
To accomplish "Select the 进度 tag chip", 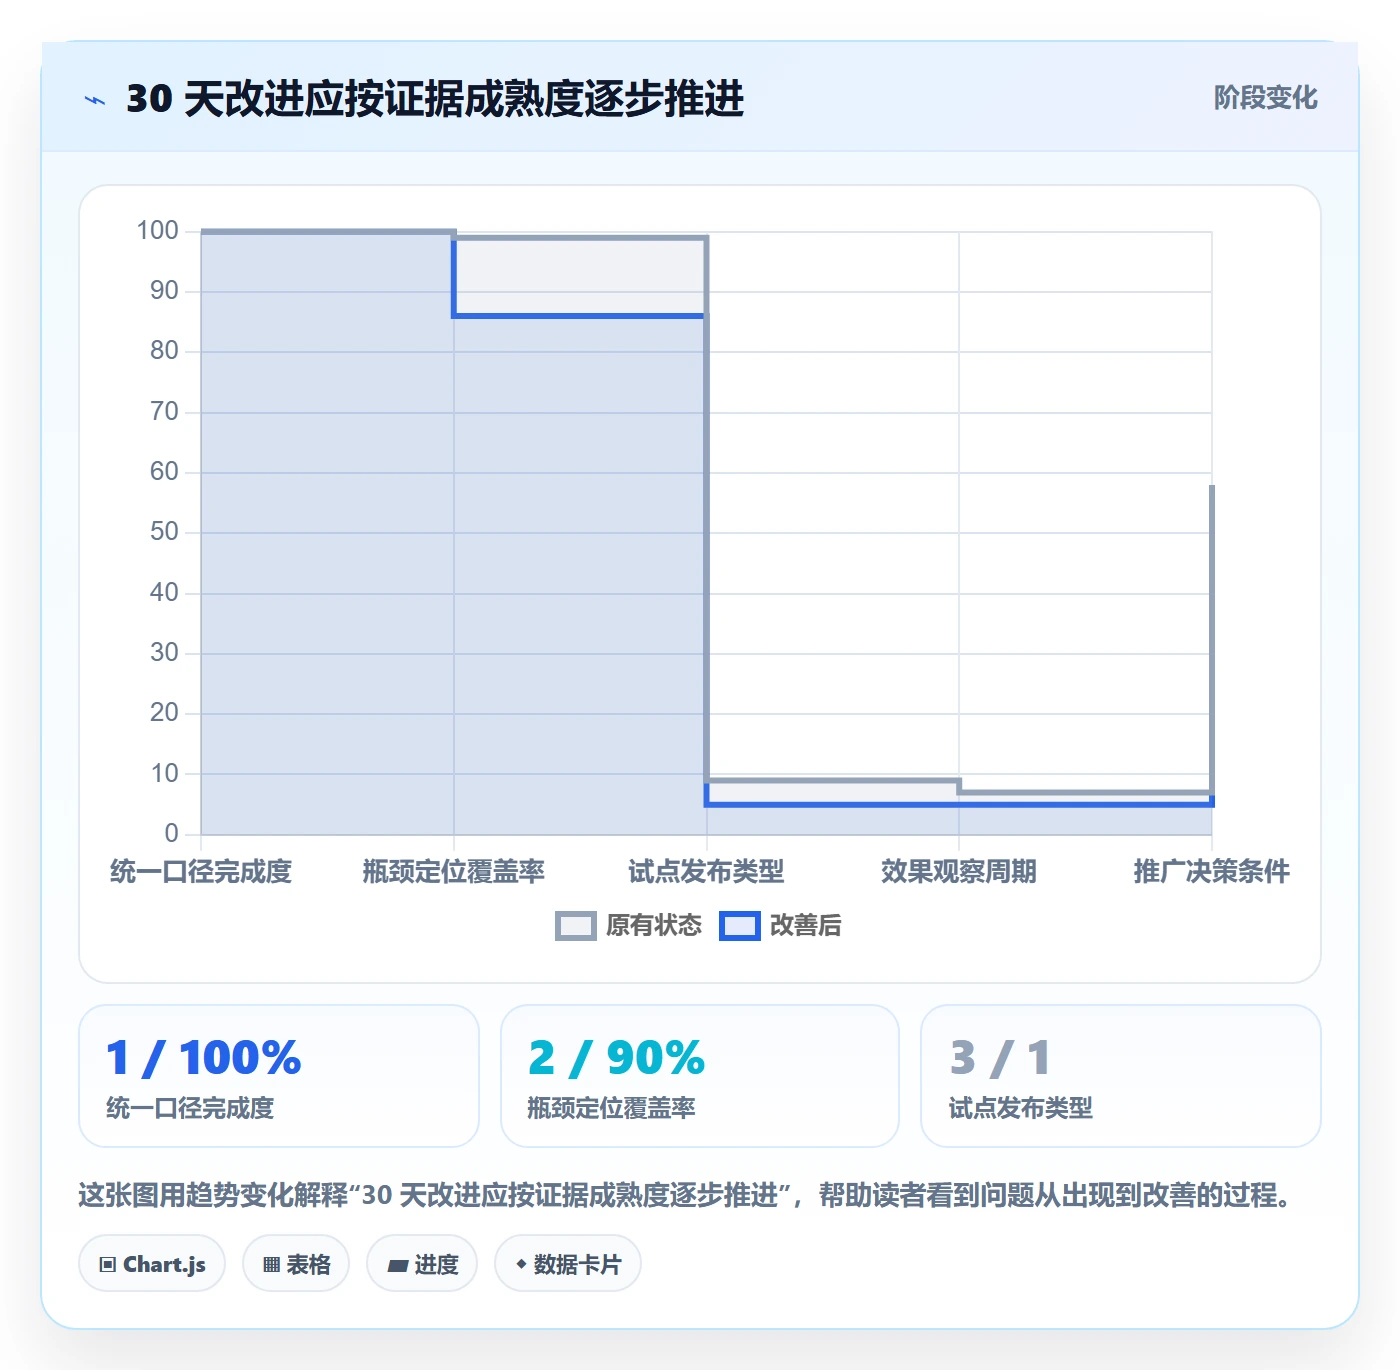I will click(422, 1264).
